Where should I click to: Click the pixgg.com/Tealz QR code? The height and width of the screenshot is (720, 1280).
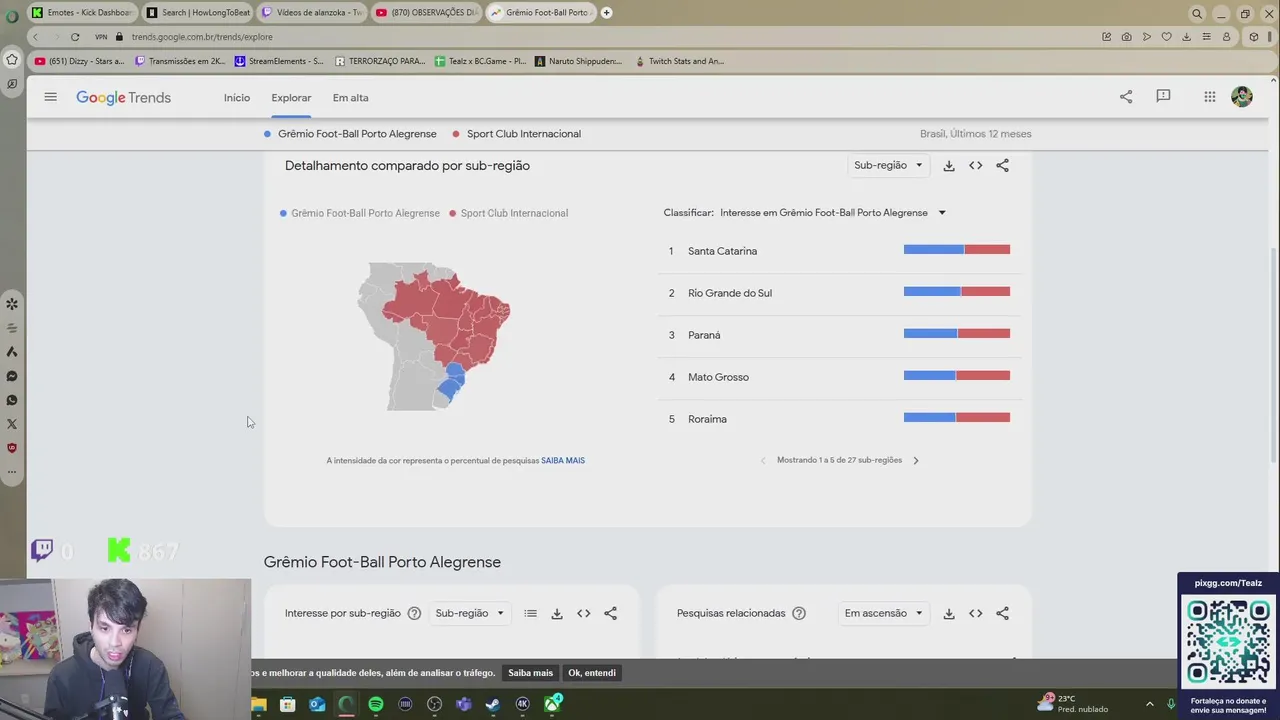coord(1228,641)
